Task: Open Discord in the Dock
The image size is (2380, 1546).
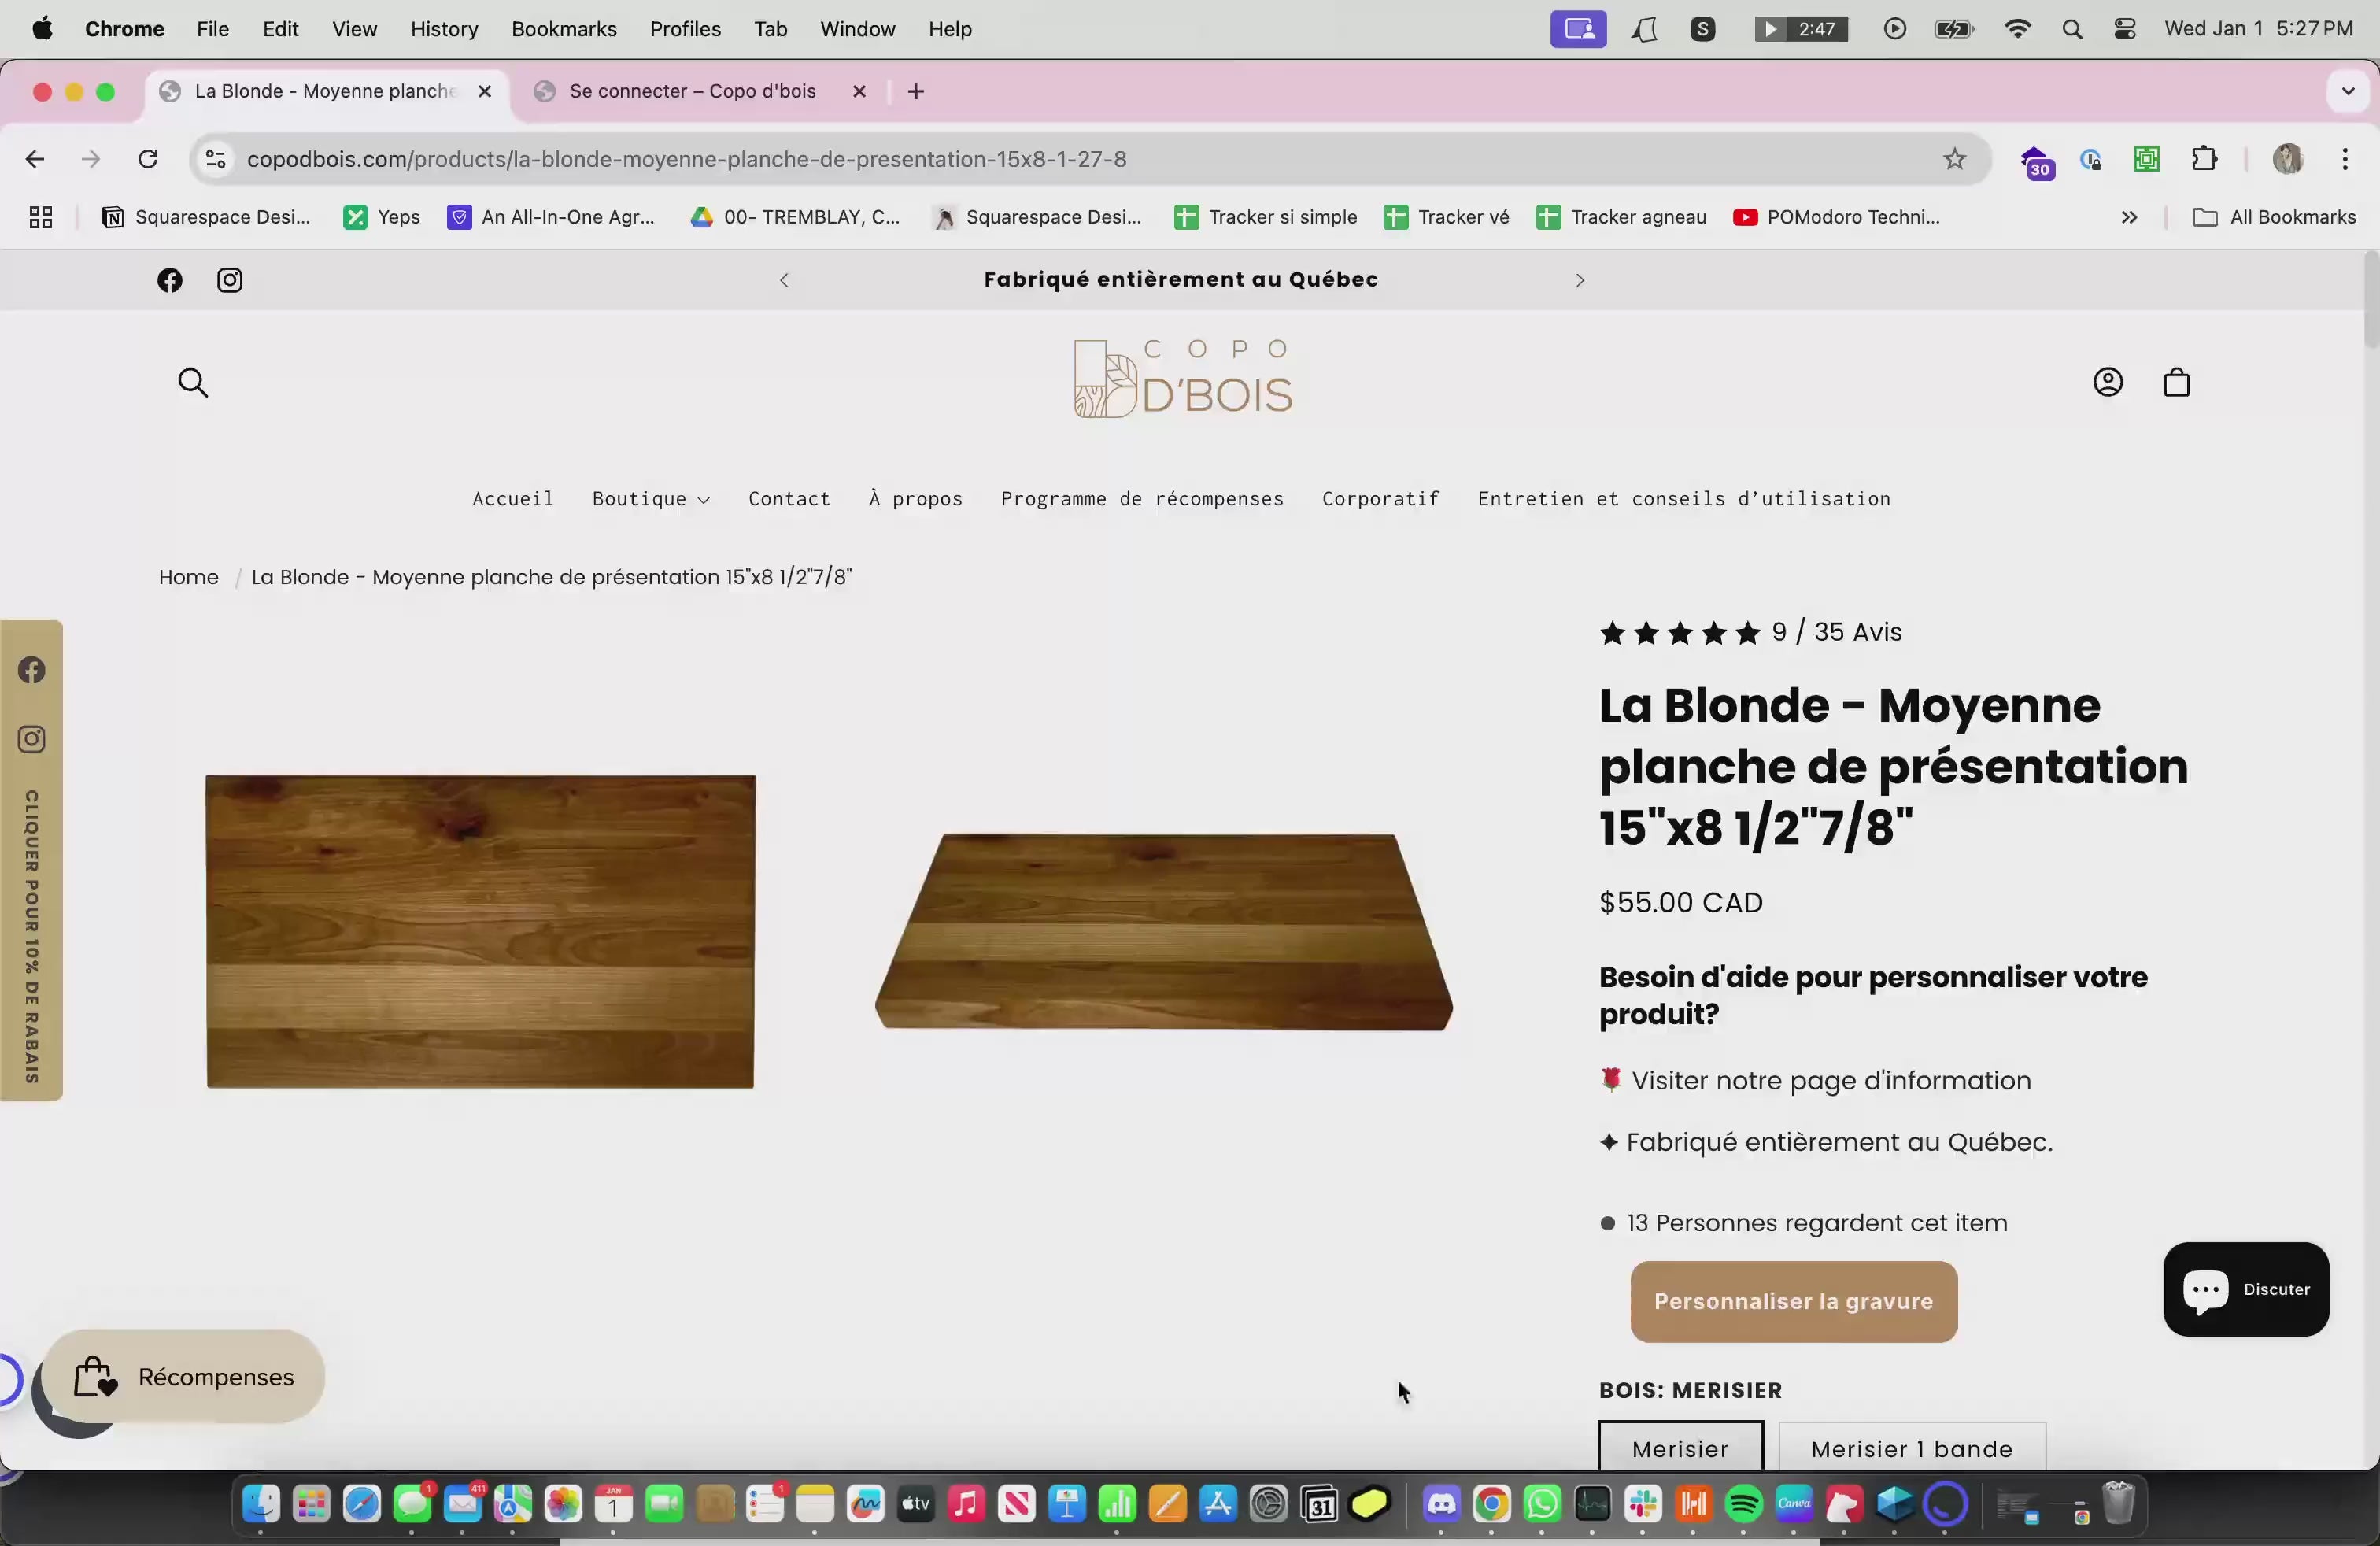Action: (1441, 1503)
